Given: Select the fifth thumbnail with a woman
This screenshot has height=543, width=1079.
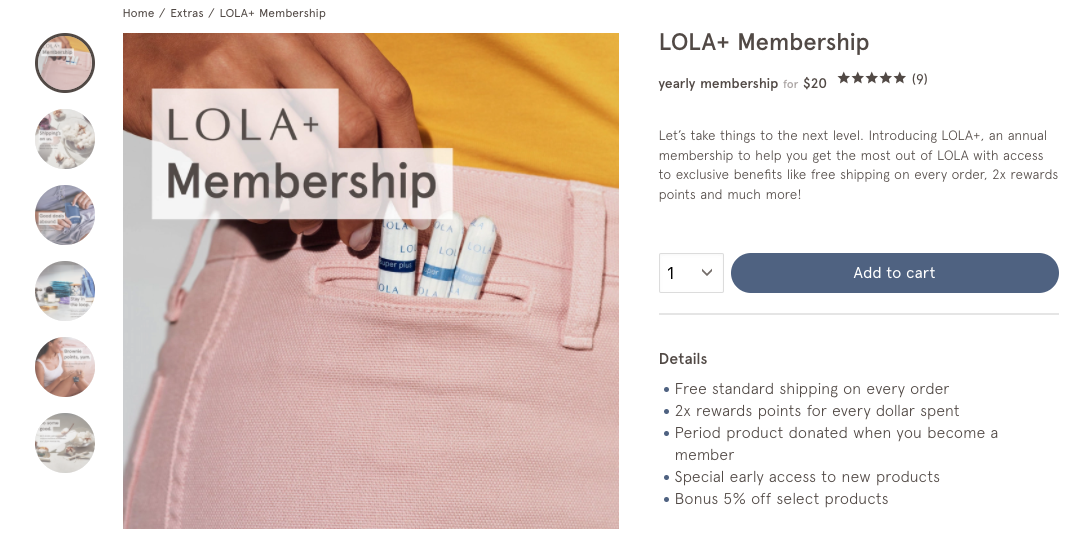Looking at the screenshot, I should click(65, 367).
